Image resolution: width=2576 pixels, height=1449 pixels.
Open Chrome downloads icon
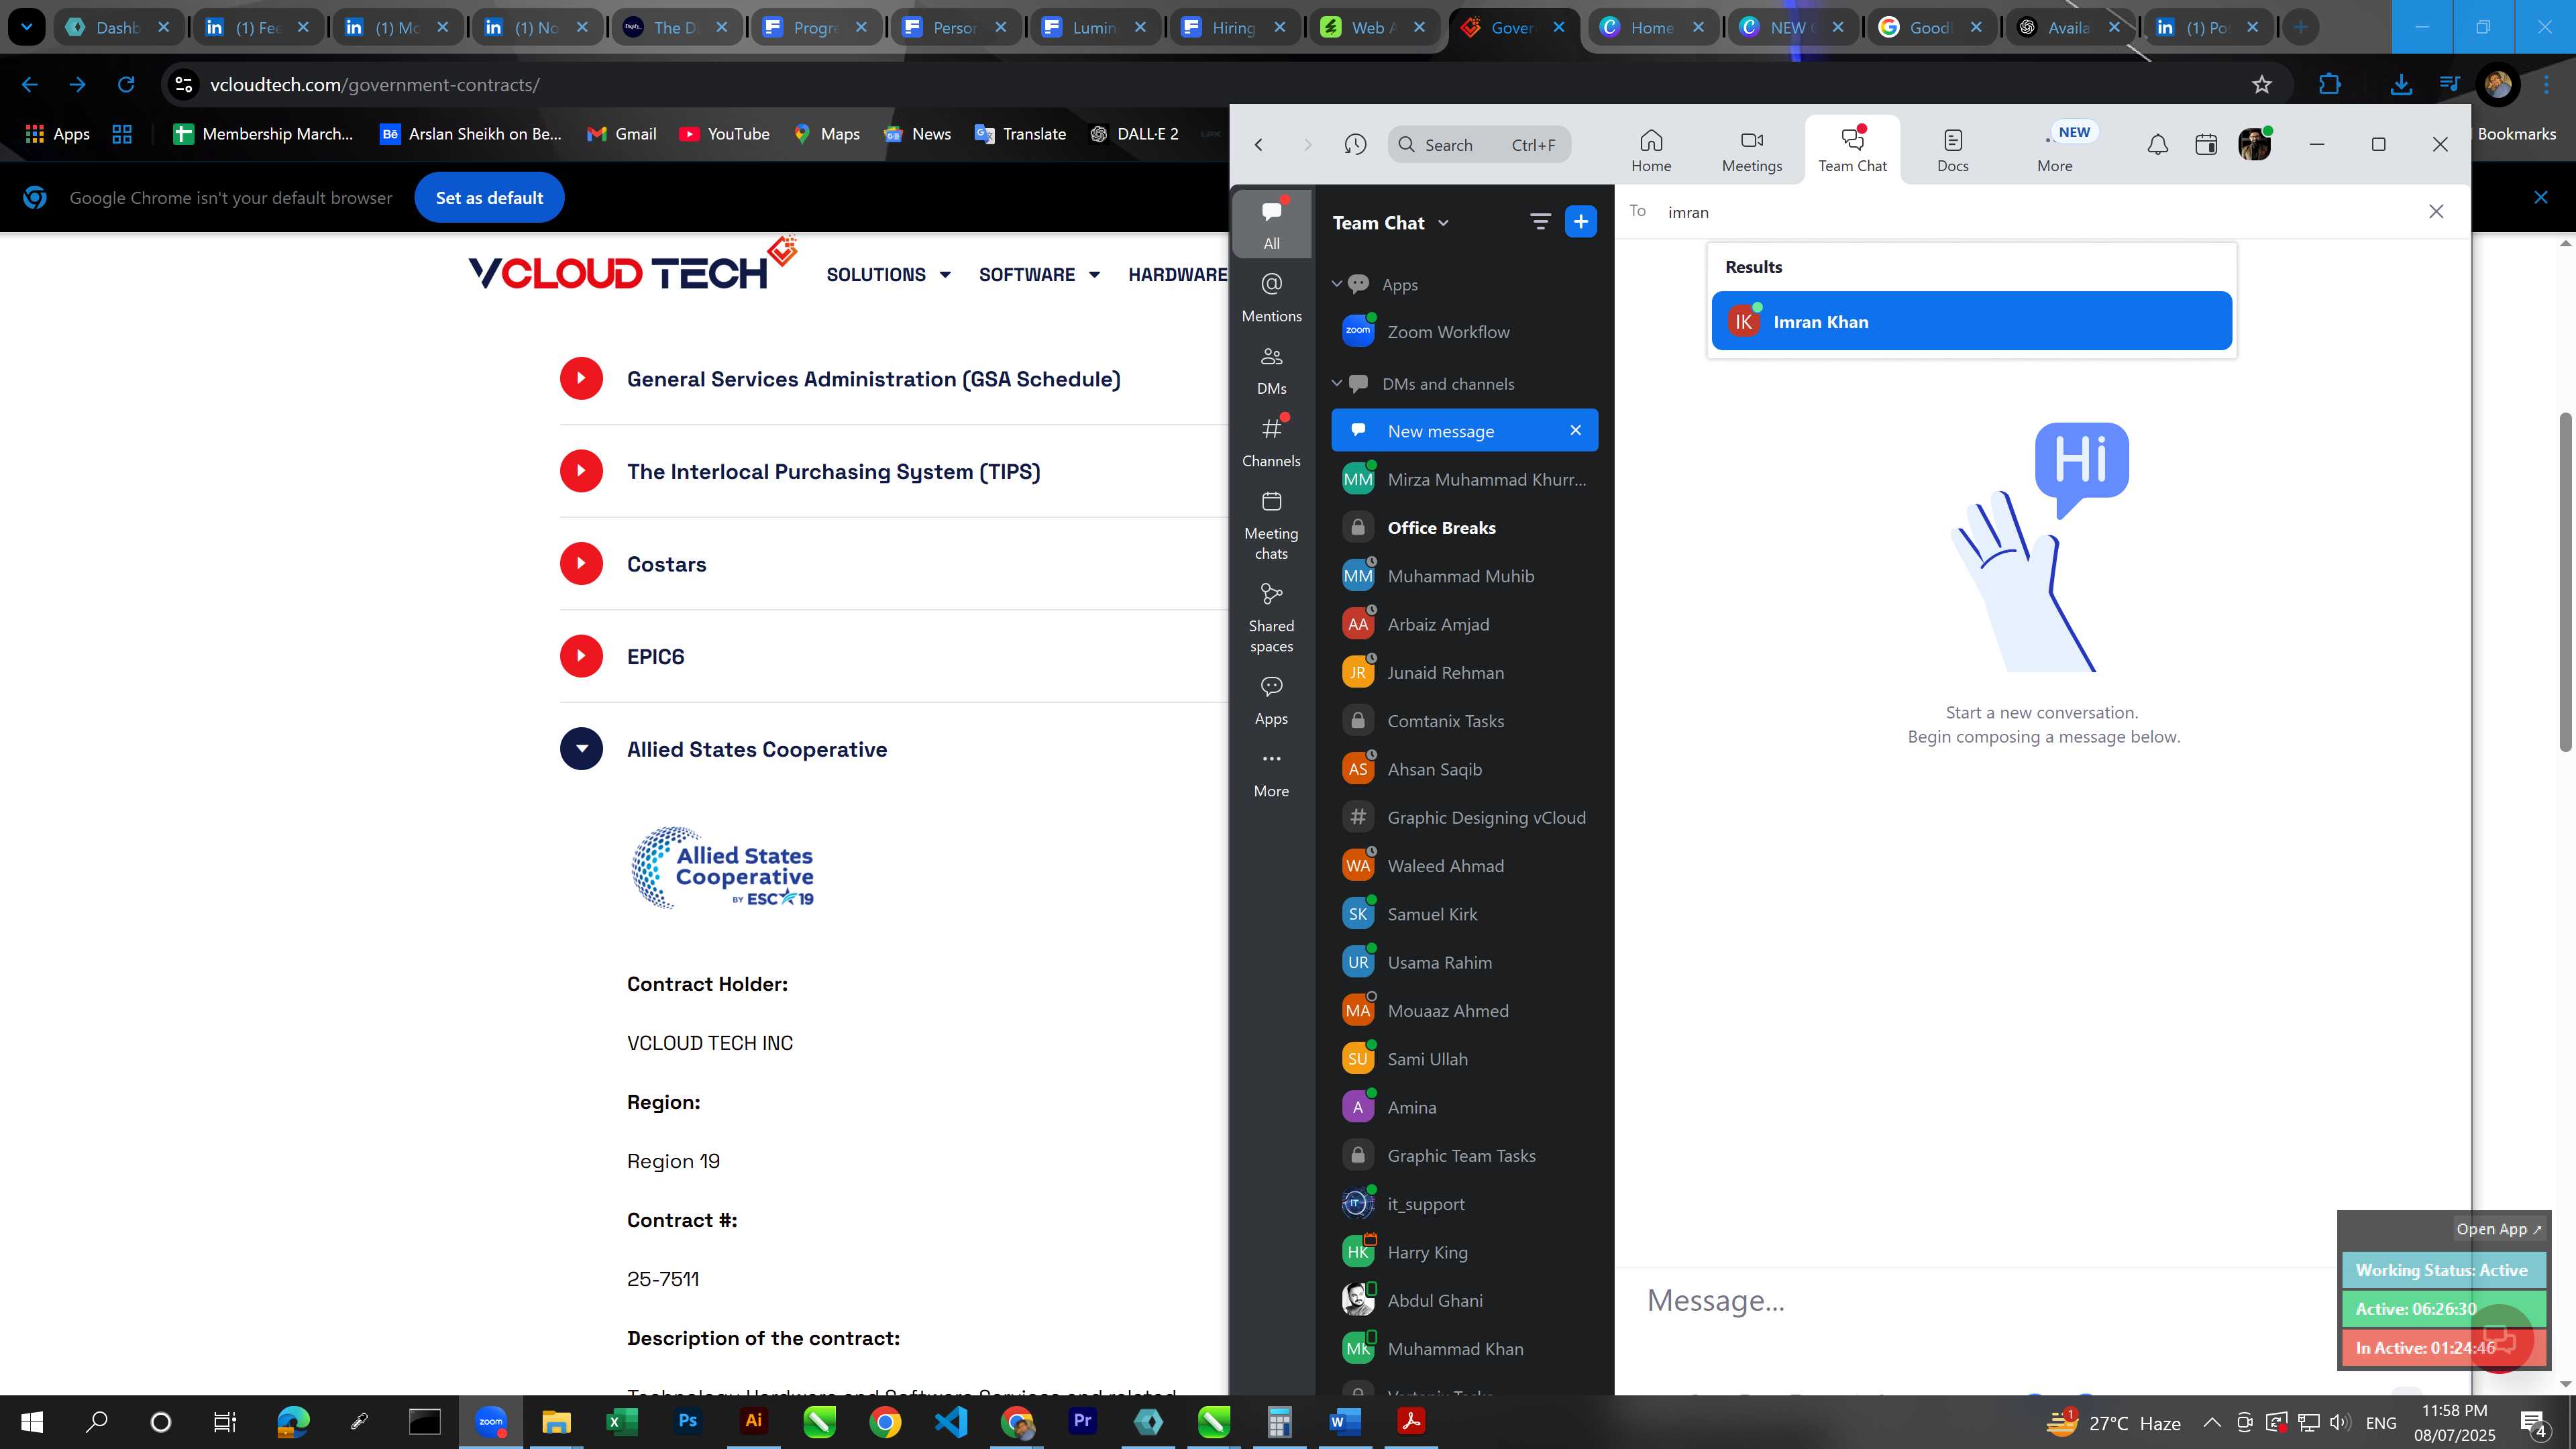tap(2400, 85)
